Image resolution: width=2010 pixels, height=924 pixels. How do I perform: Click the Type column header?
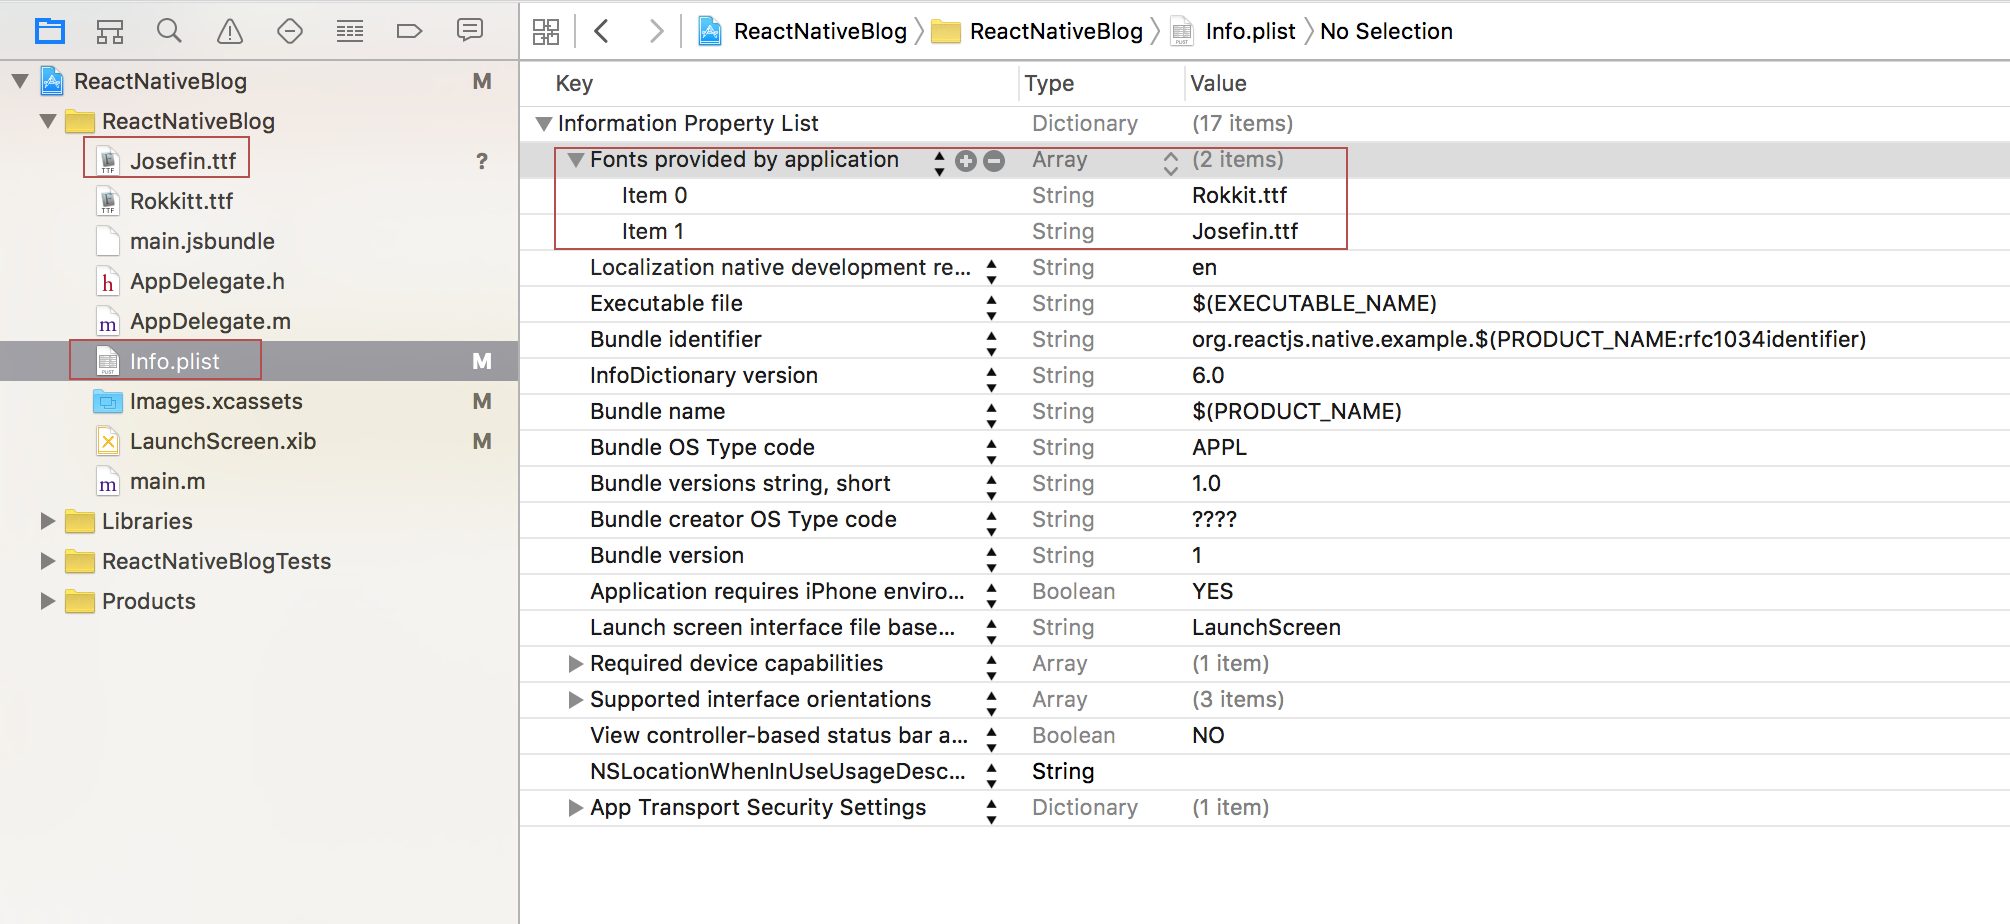[1049, 84]
